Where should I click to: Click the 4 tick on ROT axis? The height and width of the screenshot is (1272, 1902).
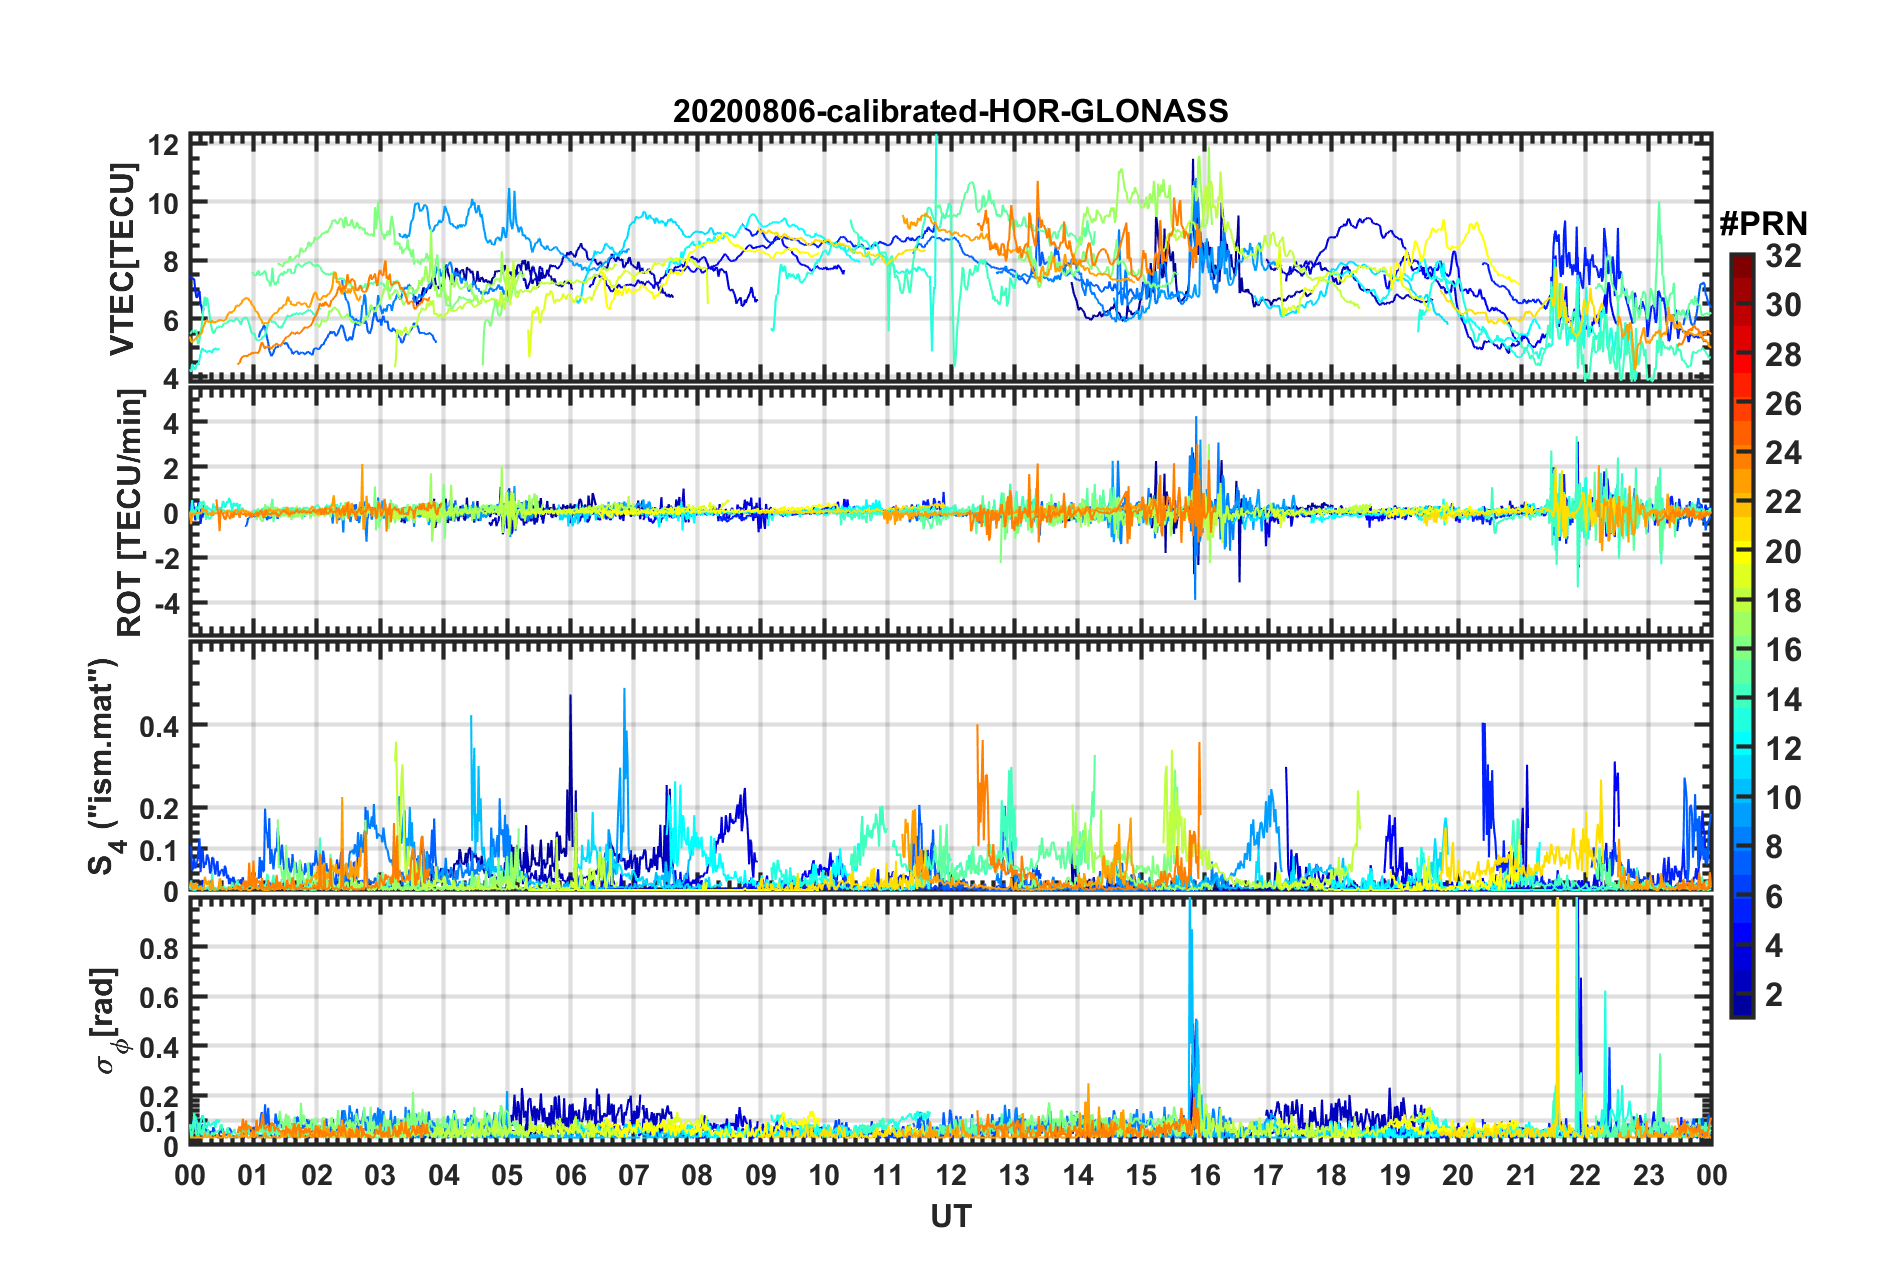tap(171, 424)
